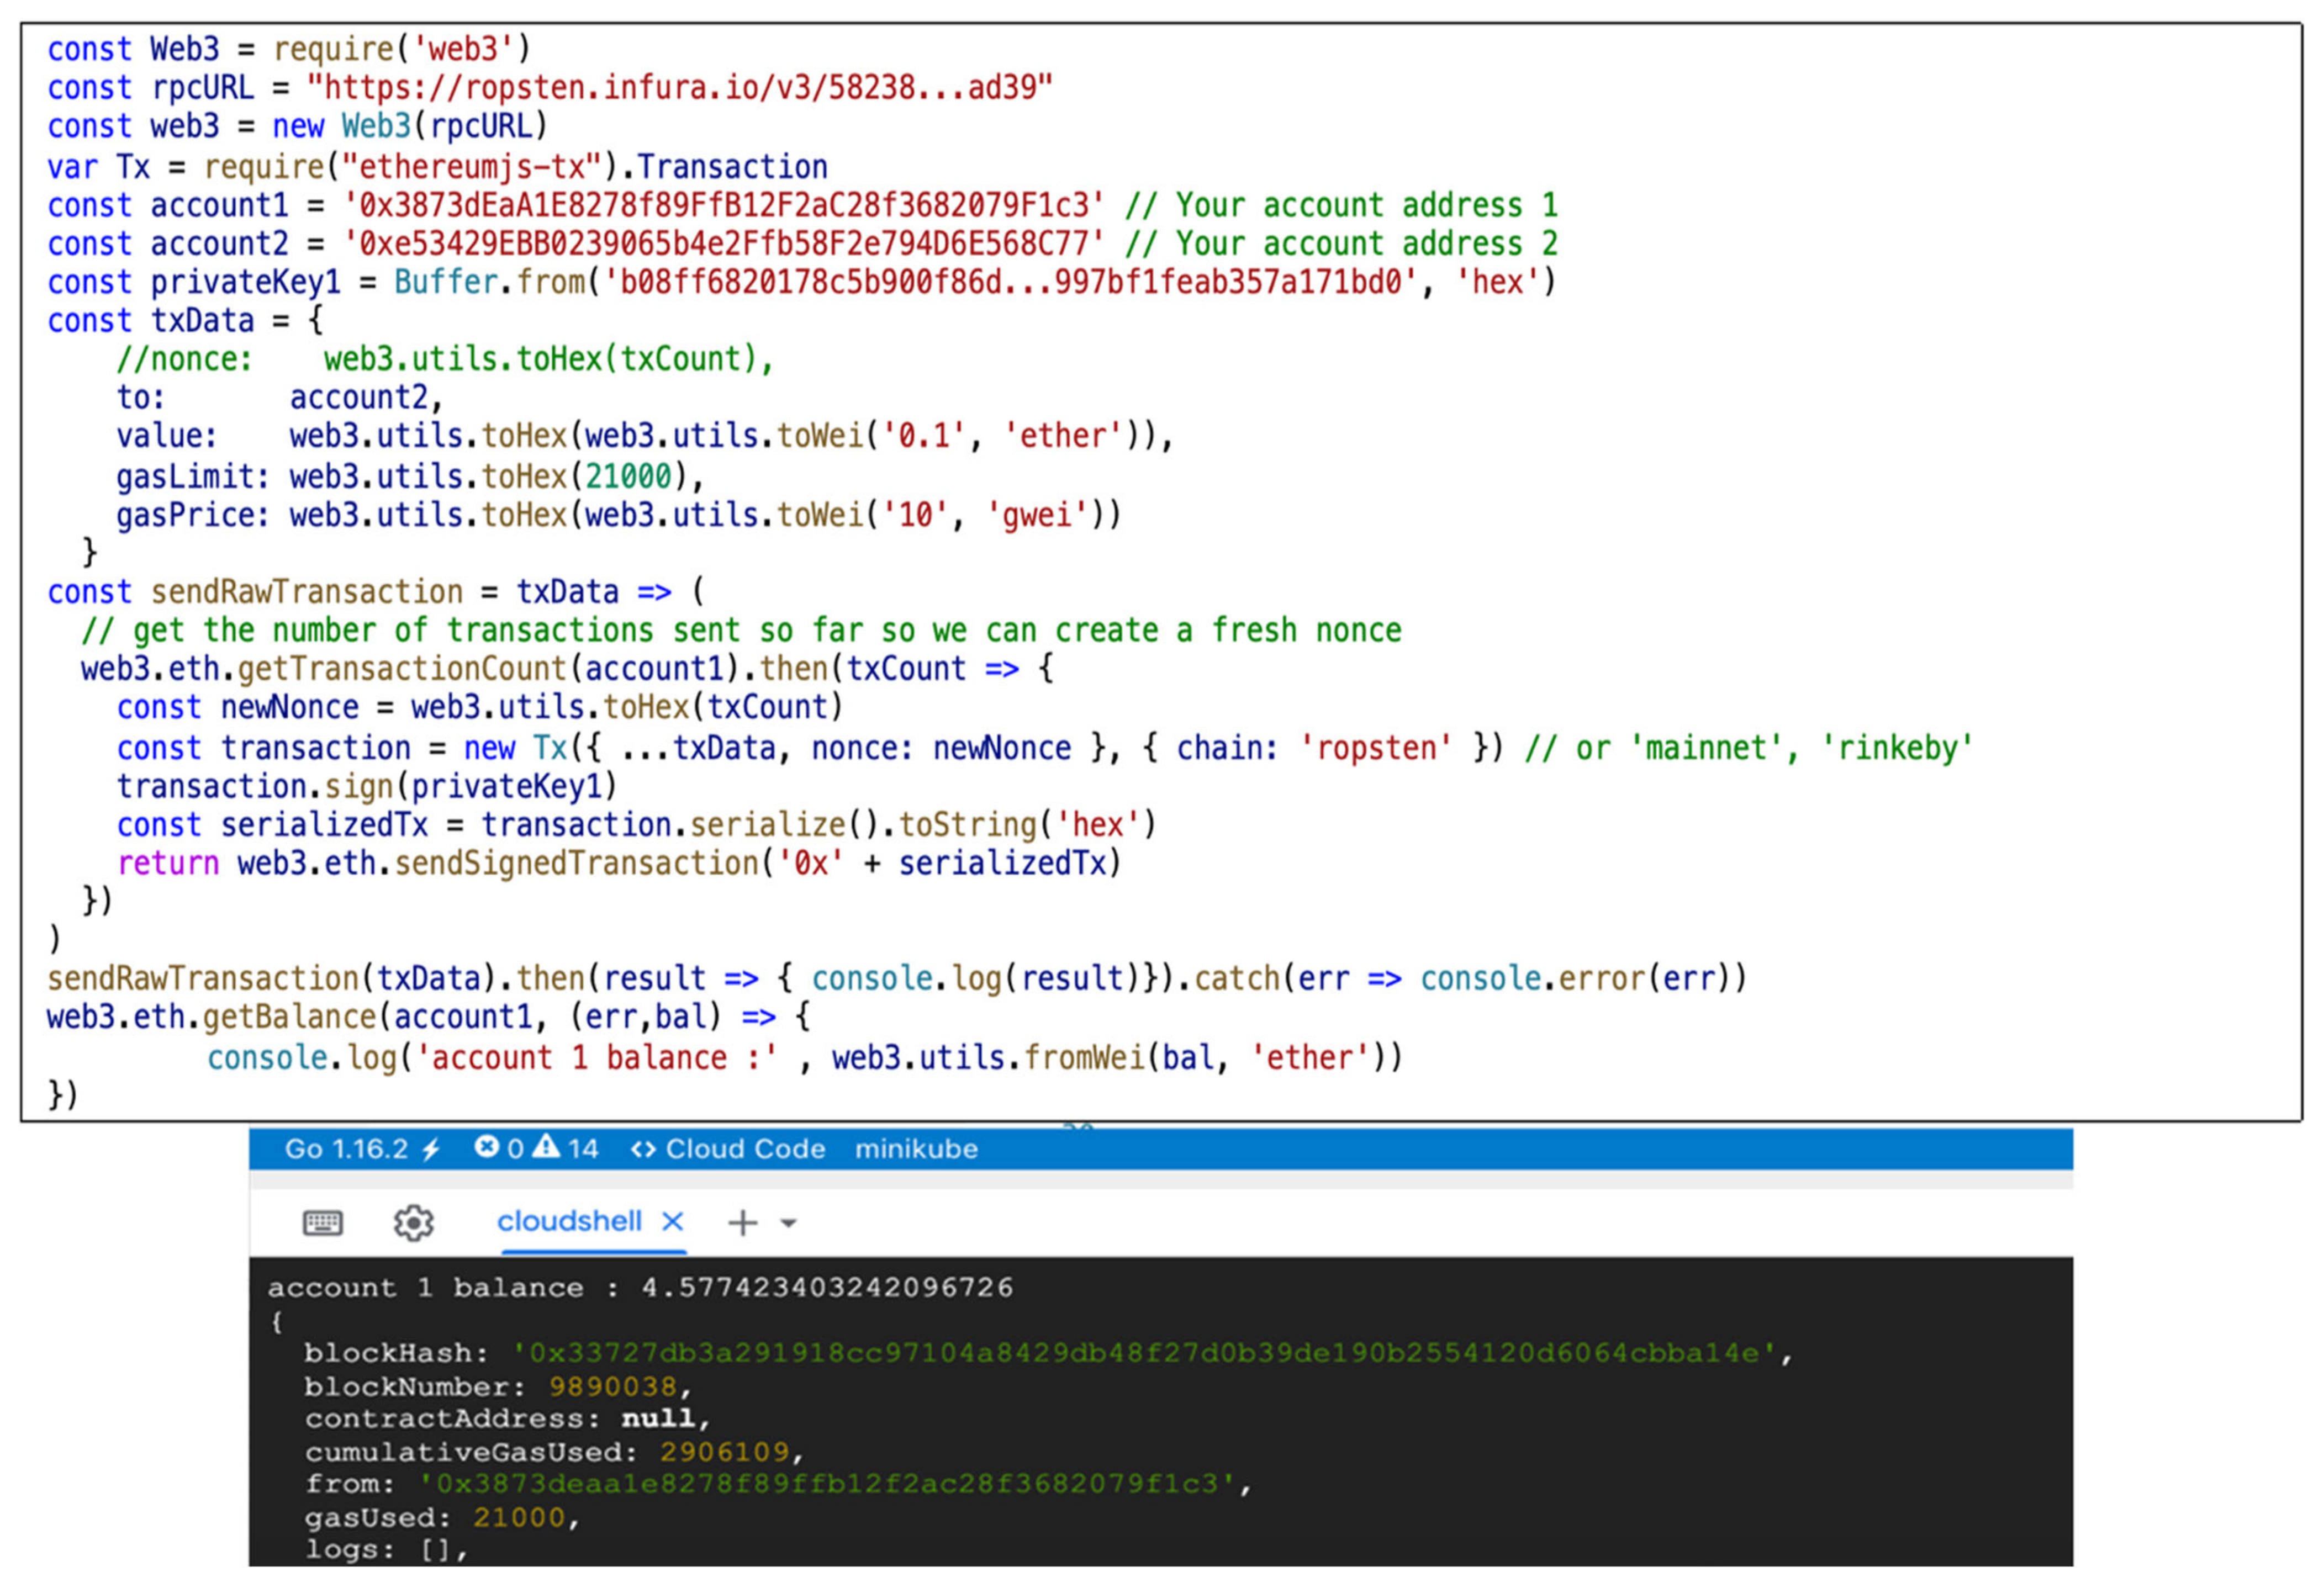This screenshot has width=2324, height=1588.
Task: Select Go 1.16.2 version status item
Action: pos(346,1149)
